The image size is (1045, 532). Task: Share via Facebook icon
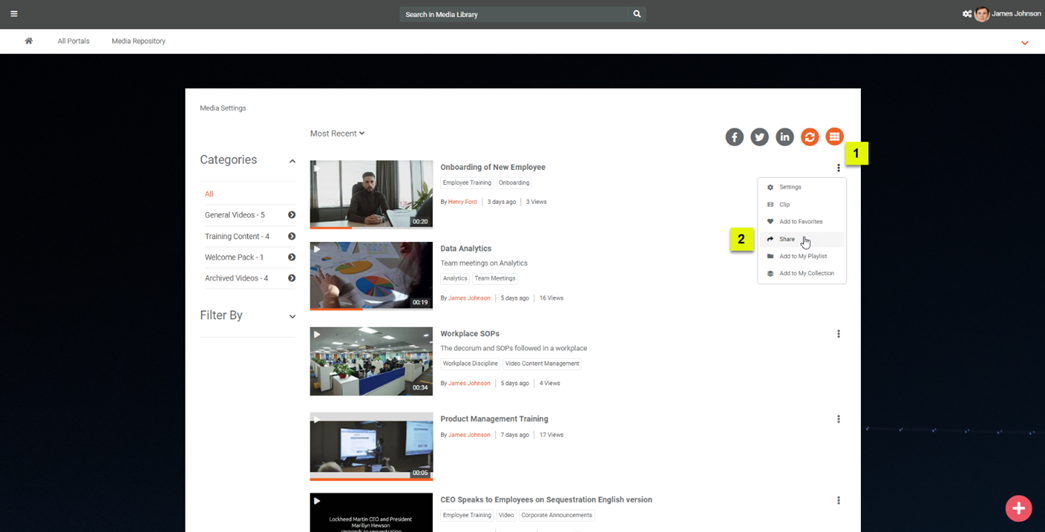point(734,137)
